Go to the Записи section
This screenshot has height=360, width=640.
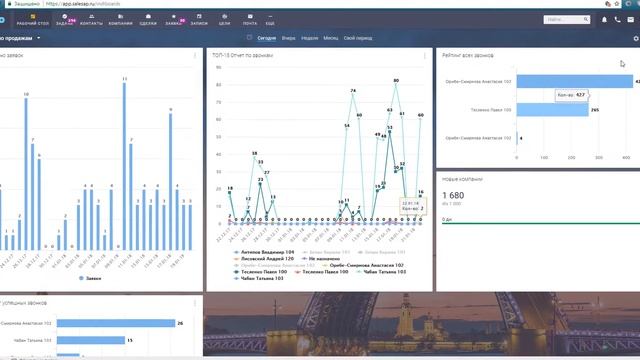[x=199, y=20]
